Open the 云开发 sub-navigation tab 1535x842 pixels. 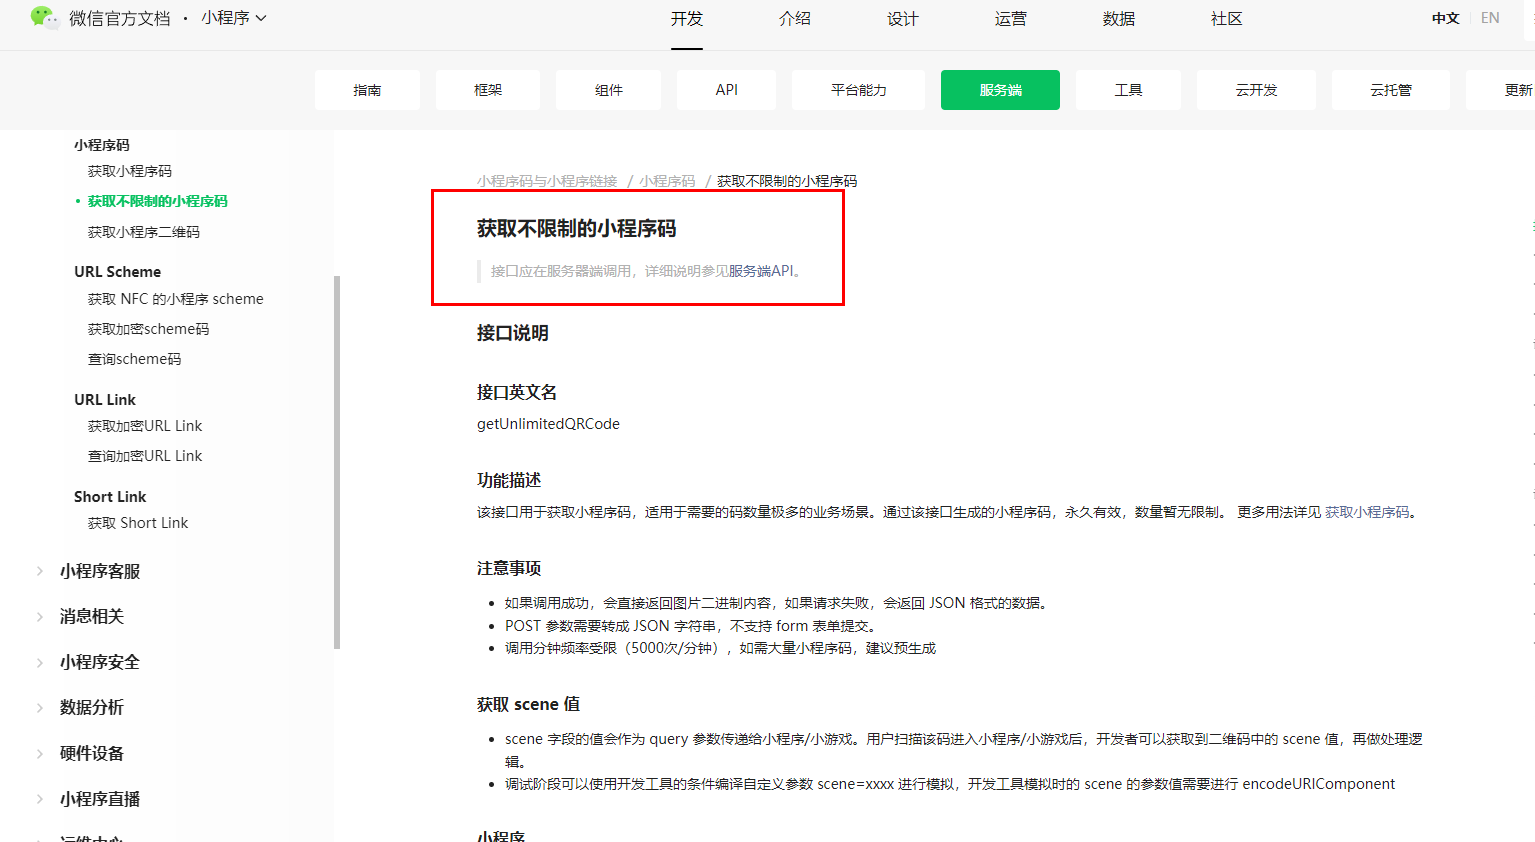(1256, 90)
